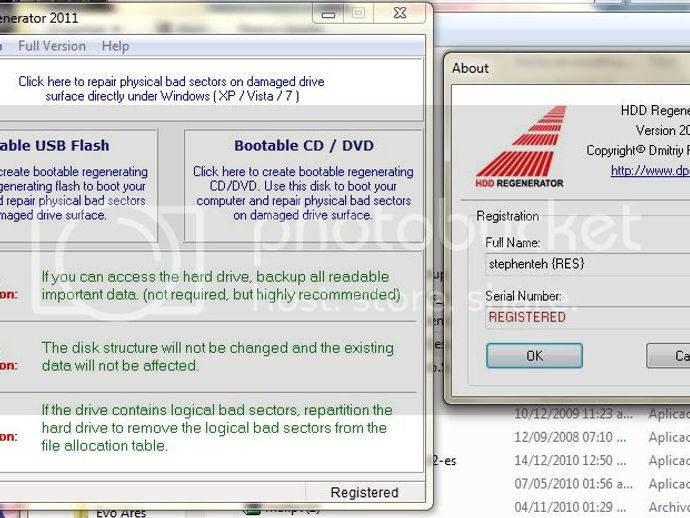Click the Copyright Dmitriy text in About
This screenshot has height=518, width=690.
(x=638, y=151)
